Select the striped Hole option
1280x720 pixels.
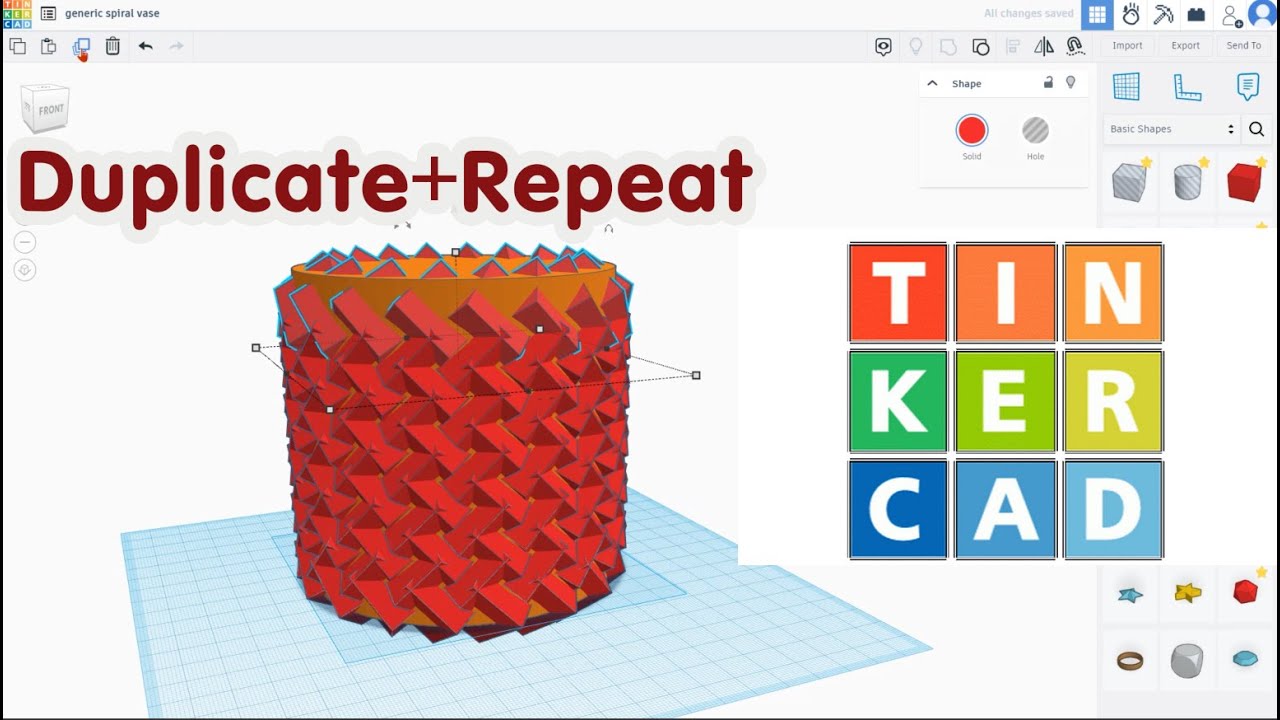pos(1035,131)
